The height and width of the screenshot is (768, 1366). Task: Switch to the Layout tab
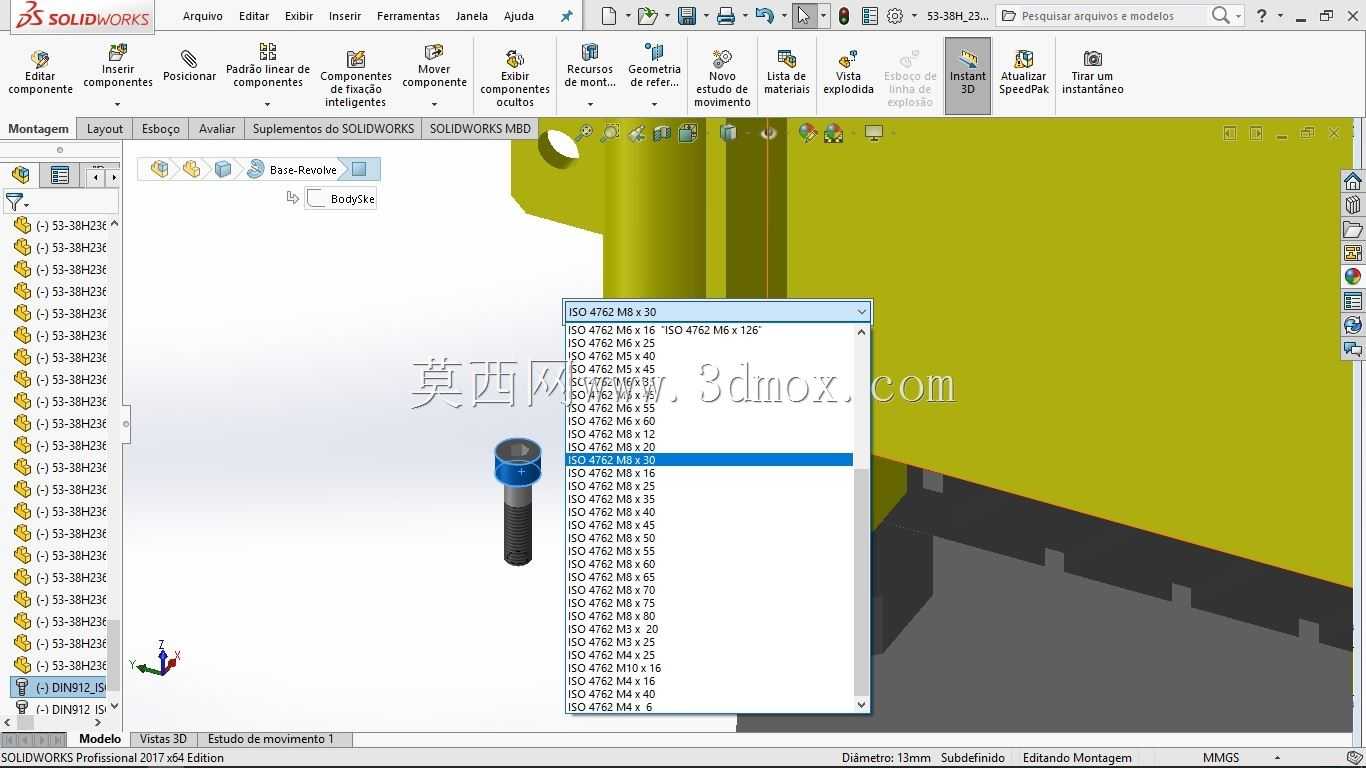pyautogui.click(x=105, y=129)
